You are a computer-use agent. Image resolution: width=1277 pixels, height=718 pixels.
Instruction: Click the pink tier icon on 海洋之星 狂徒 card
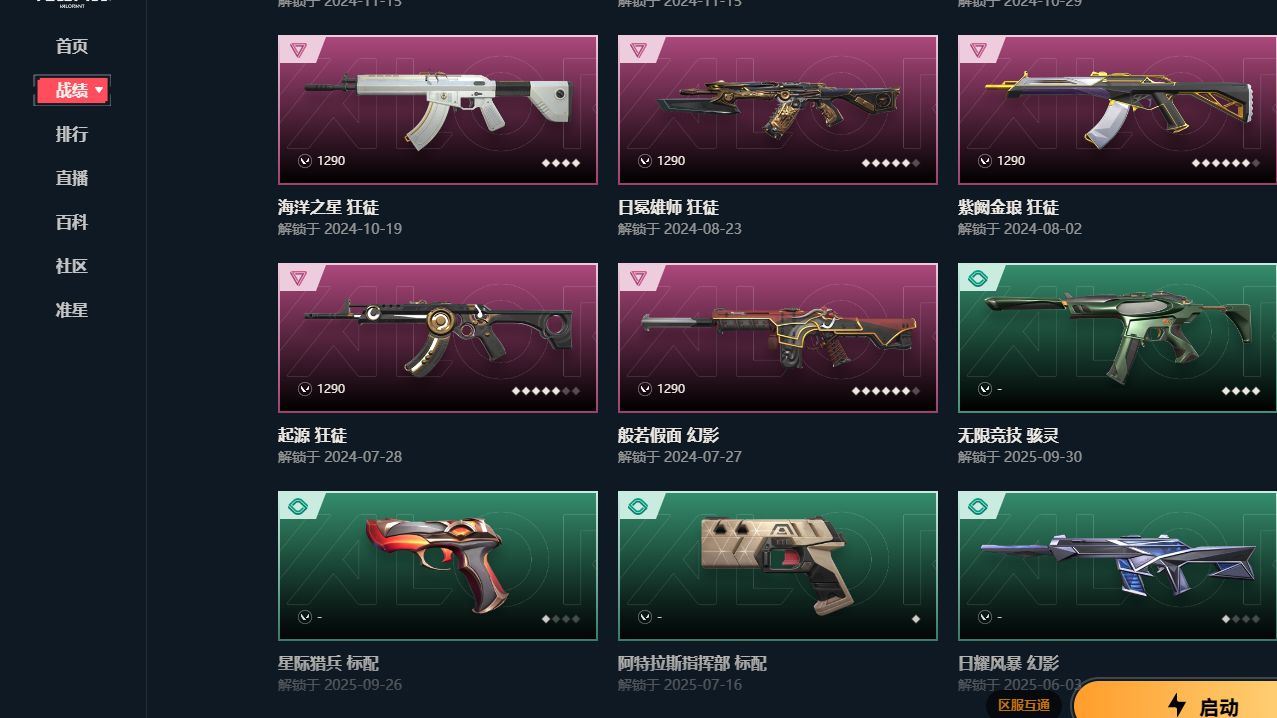[298, 50]
